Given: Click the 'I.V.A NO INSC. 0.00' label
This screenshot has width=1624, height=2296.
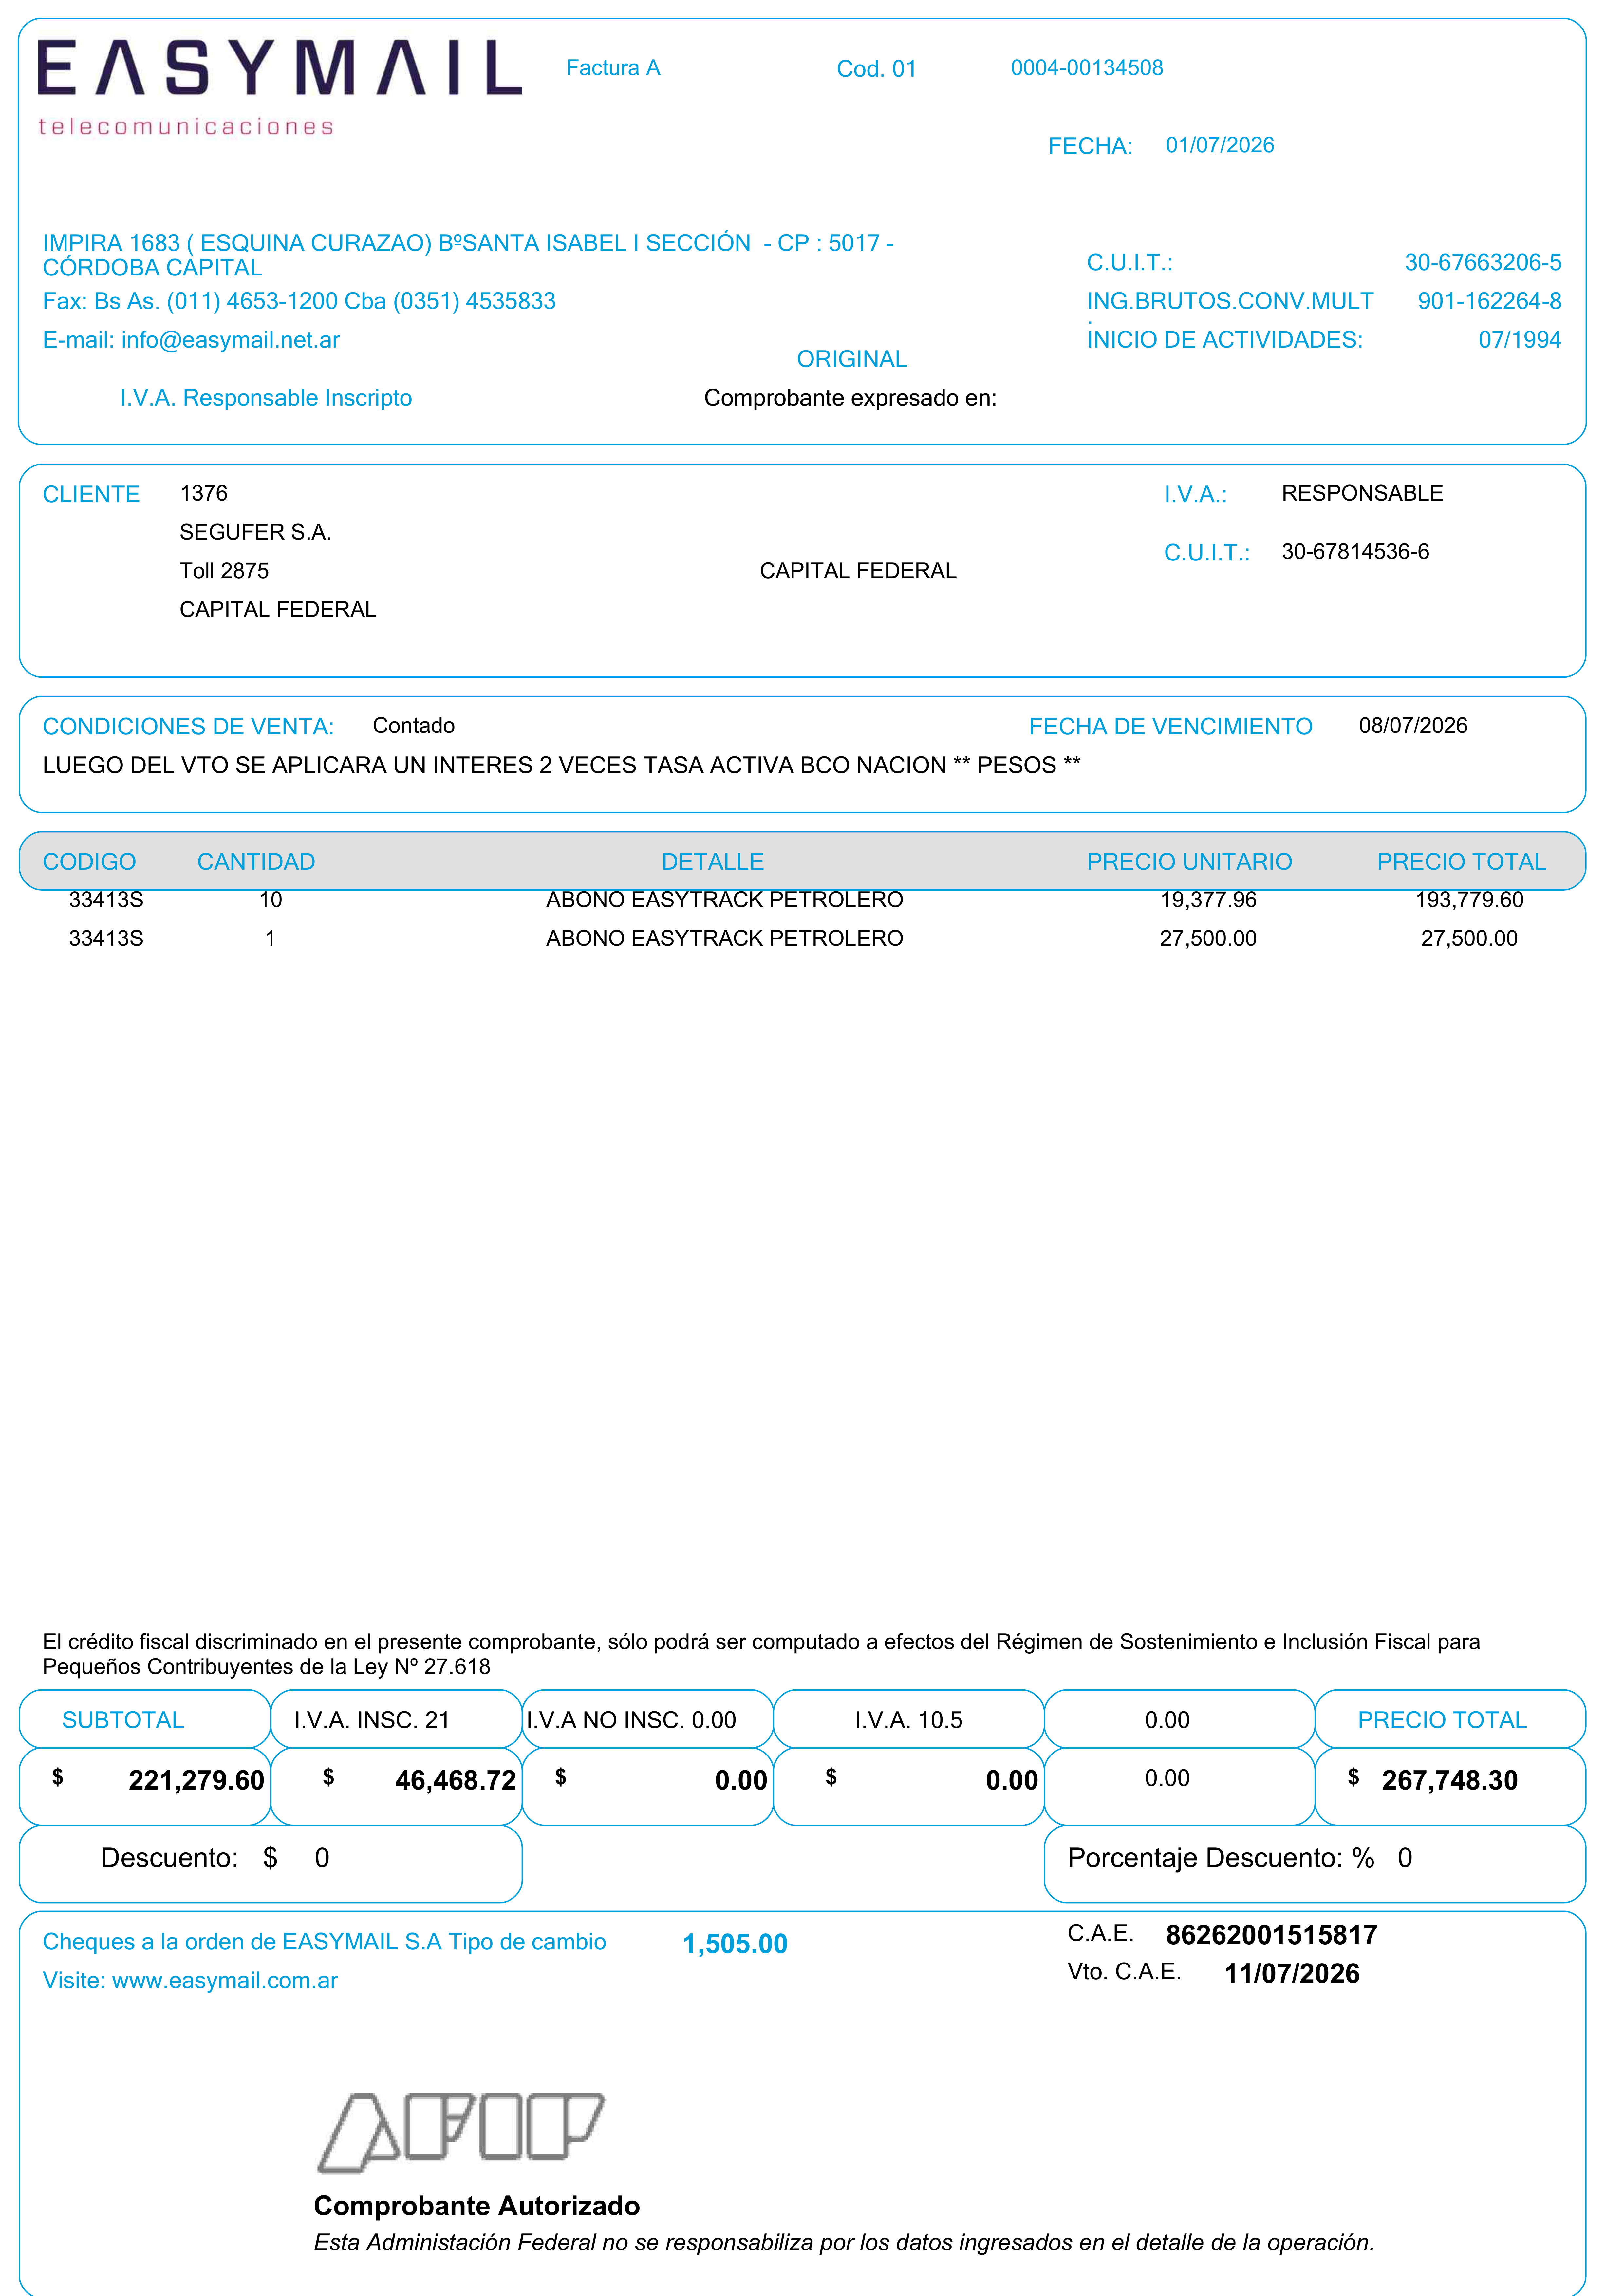Looking at the screenshot, I should [x=631, y=1720].
